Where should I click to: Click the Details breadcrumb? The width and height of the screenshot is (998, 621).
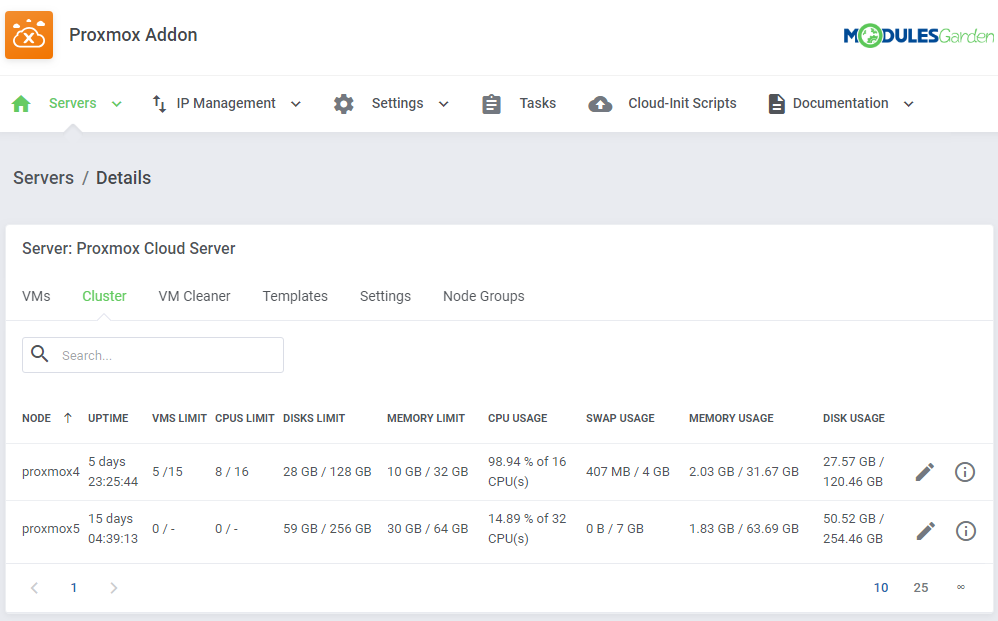123,178
